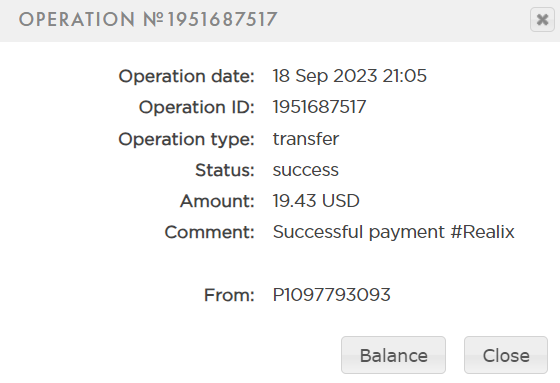Click the Close button

(506, 355)
